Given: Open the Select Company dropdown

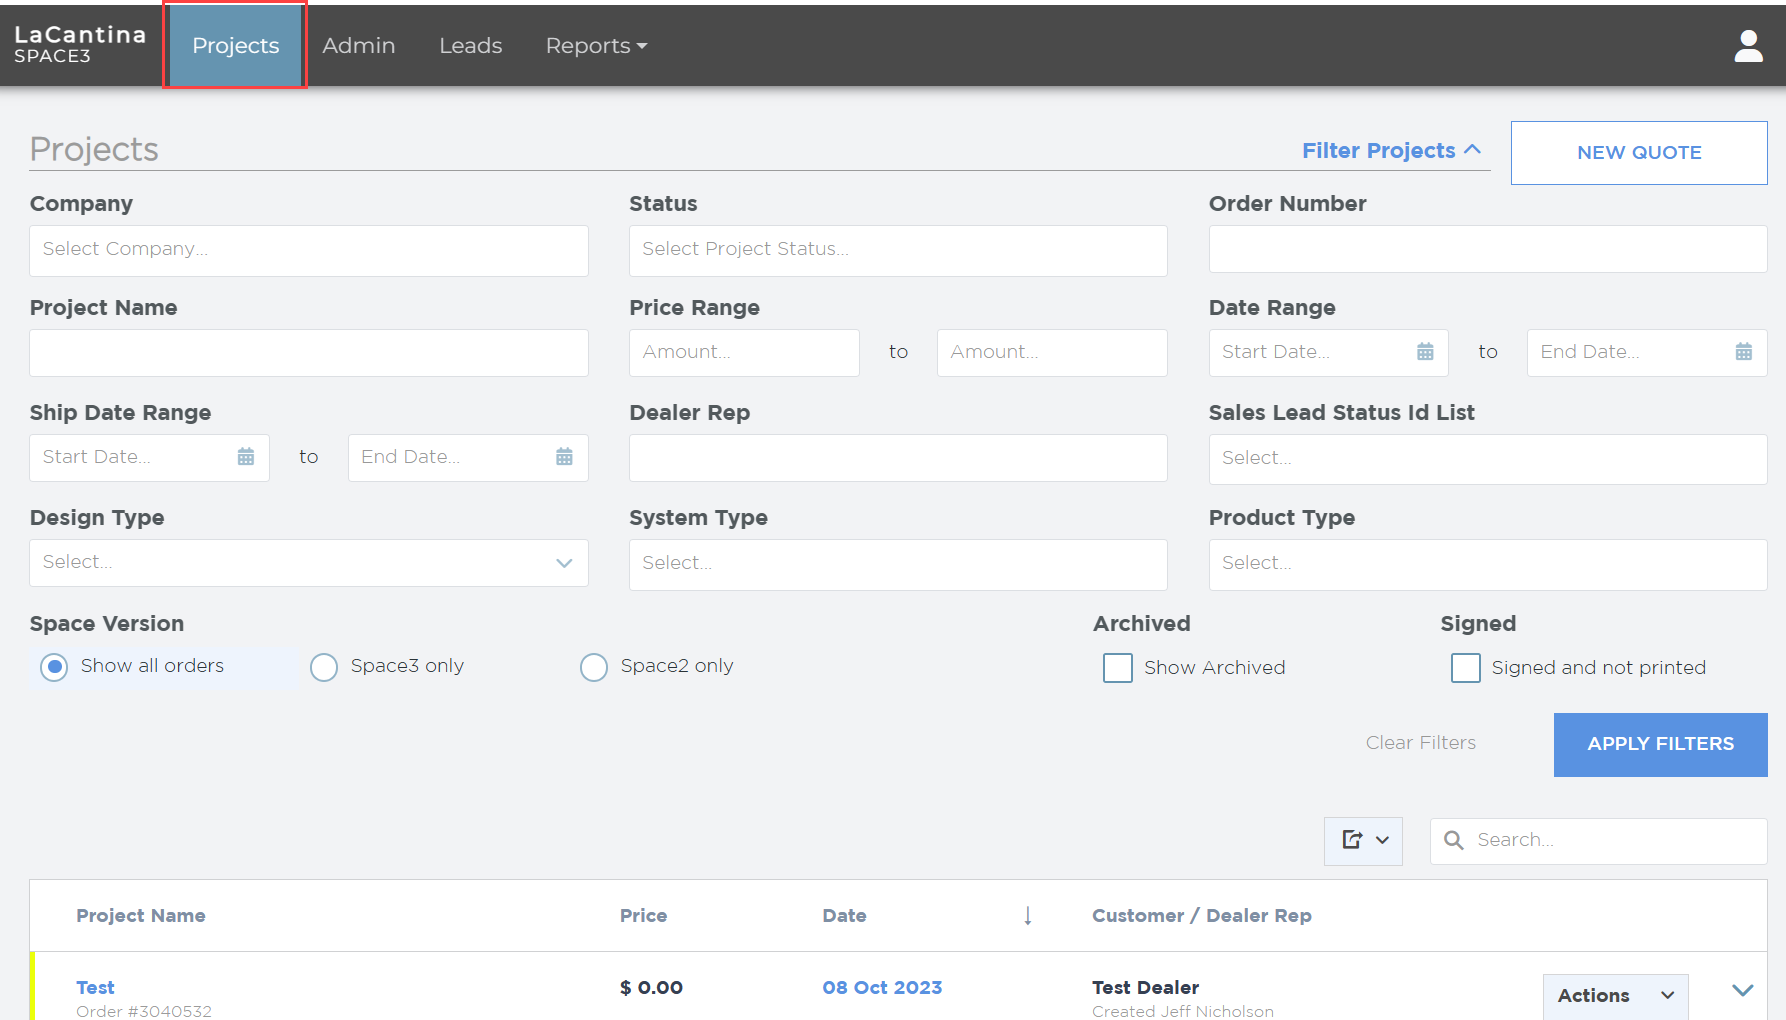Looking at the screenshot, I should tap(309, 251).
